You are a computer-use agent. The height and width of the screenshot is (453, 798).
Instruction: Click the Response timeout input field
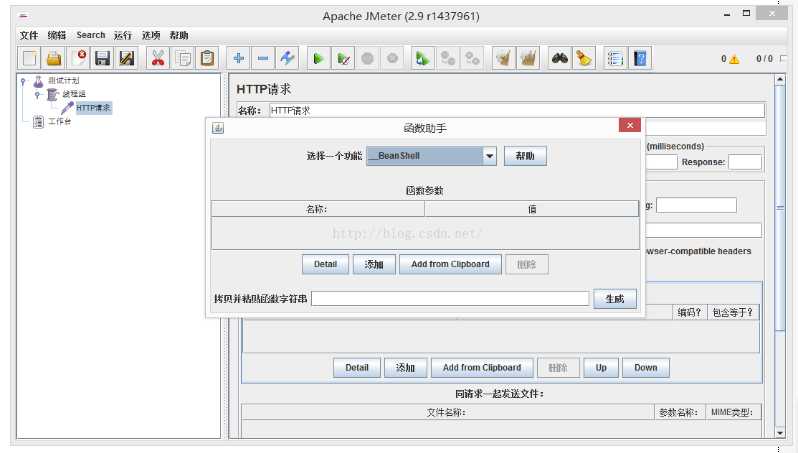pyautogui.click(x=745, y=162)
